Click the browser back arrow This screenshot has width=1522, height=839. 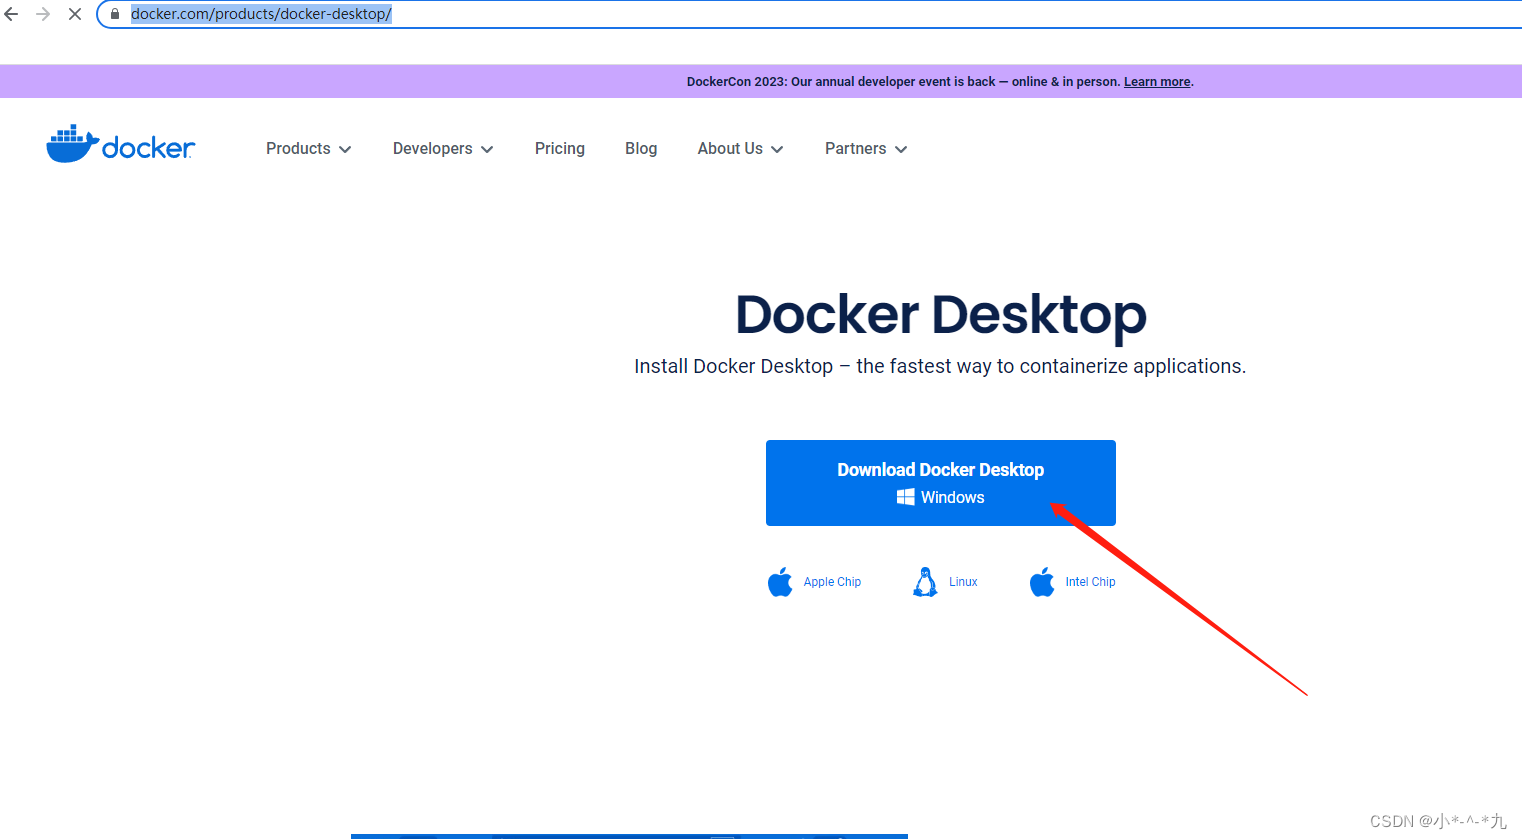(x=12, y=14)
